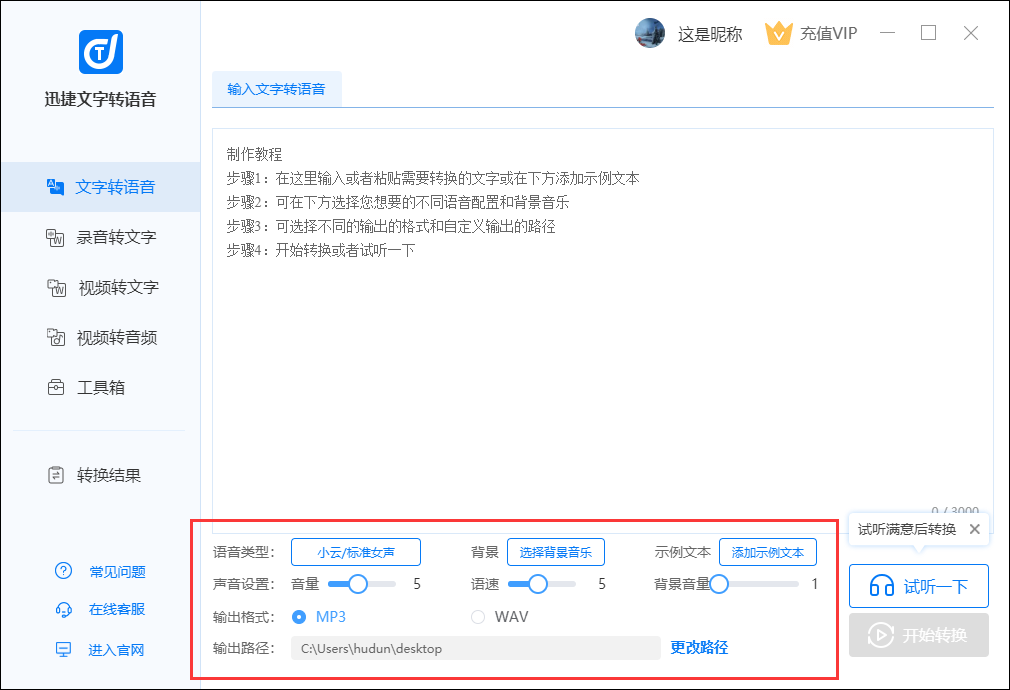Click the 充值VIP crown icon
The height and width of the screenshot is (690, 1010).
click(779, 33)
